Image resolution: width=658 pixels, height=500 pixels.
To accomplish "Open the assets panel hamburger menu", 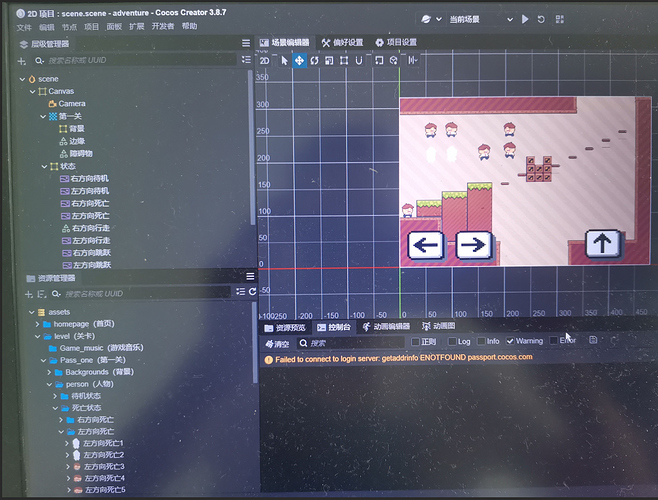I will [250, 276].
